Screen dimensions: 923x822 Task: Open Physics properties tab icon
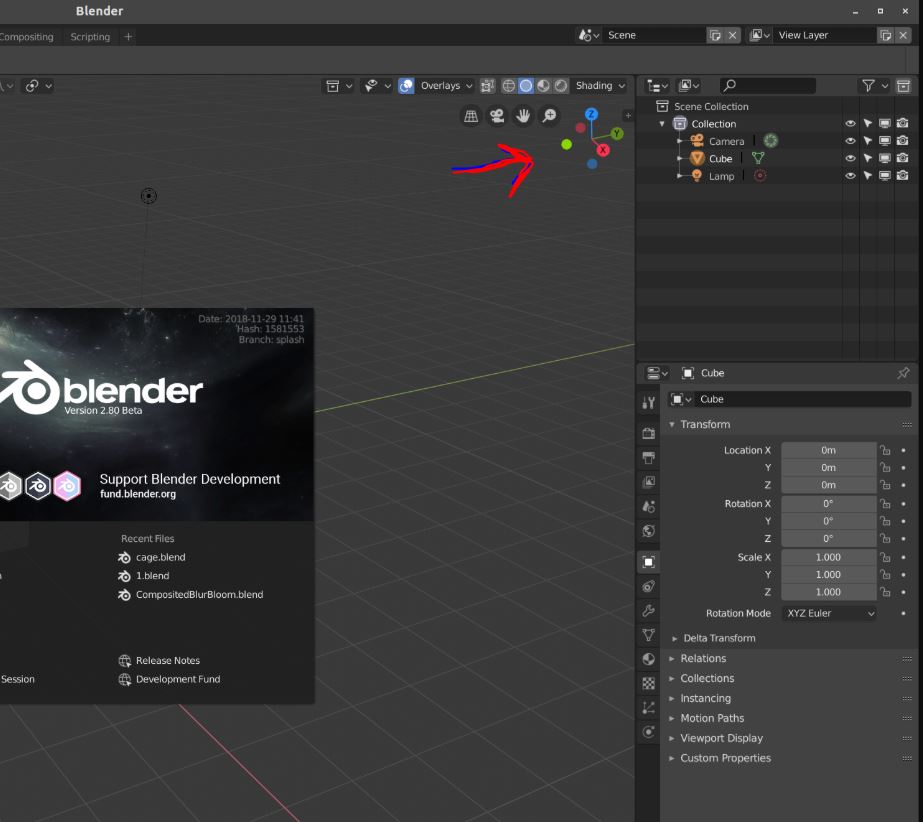(x=648, y=732)
